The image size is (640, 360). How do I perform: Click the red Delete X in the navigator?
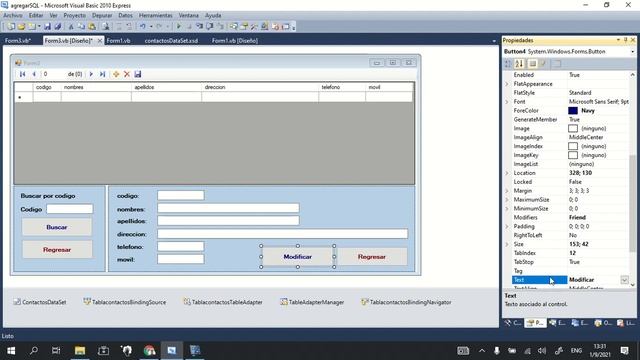coord(127,74)
